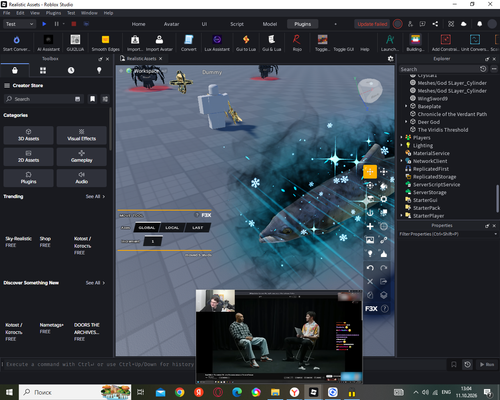
Task: Open the AI Assistant plugin
Action: [x=48, y=43]
